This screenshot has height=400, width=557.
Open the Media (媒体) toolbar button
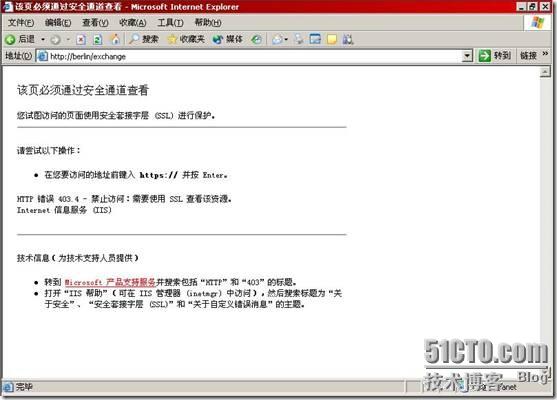click(x=228, y=39)
